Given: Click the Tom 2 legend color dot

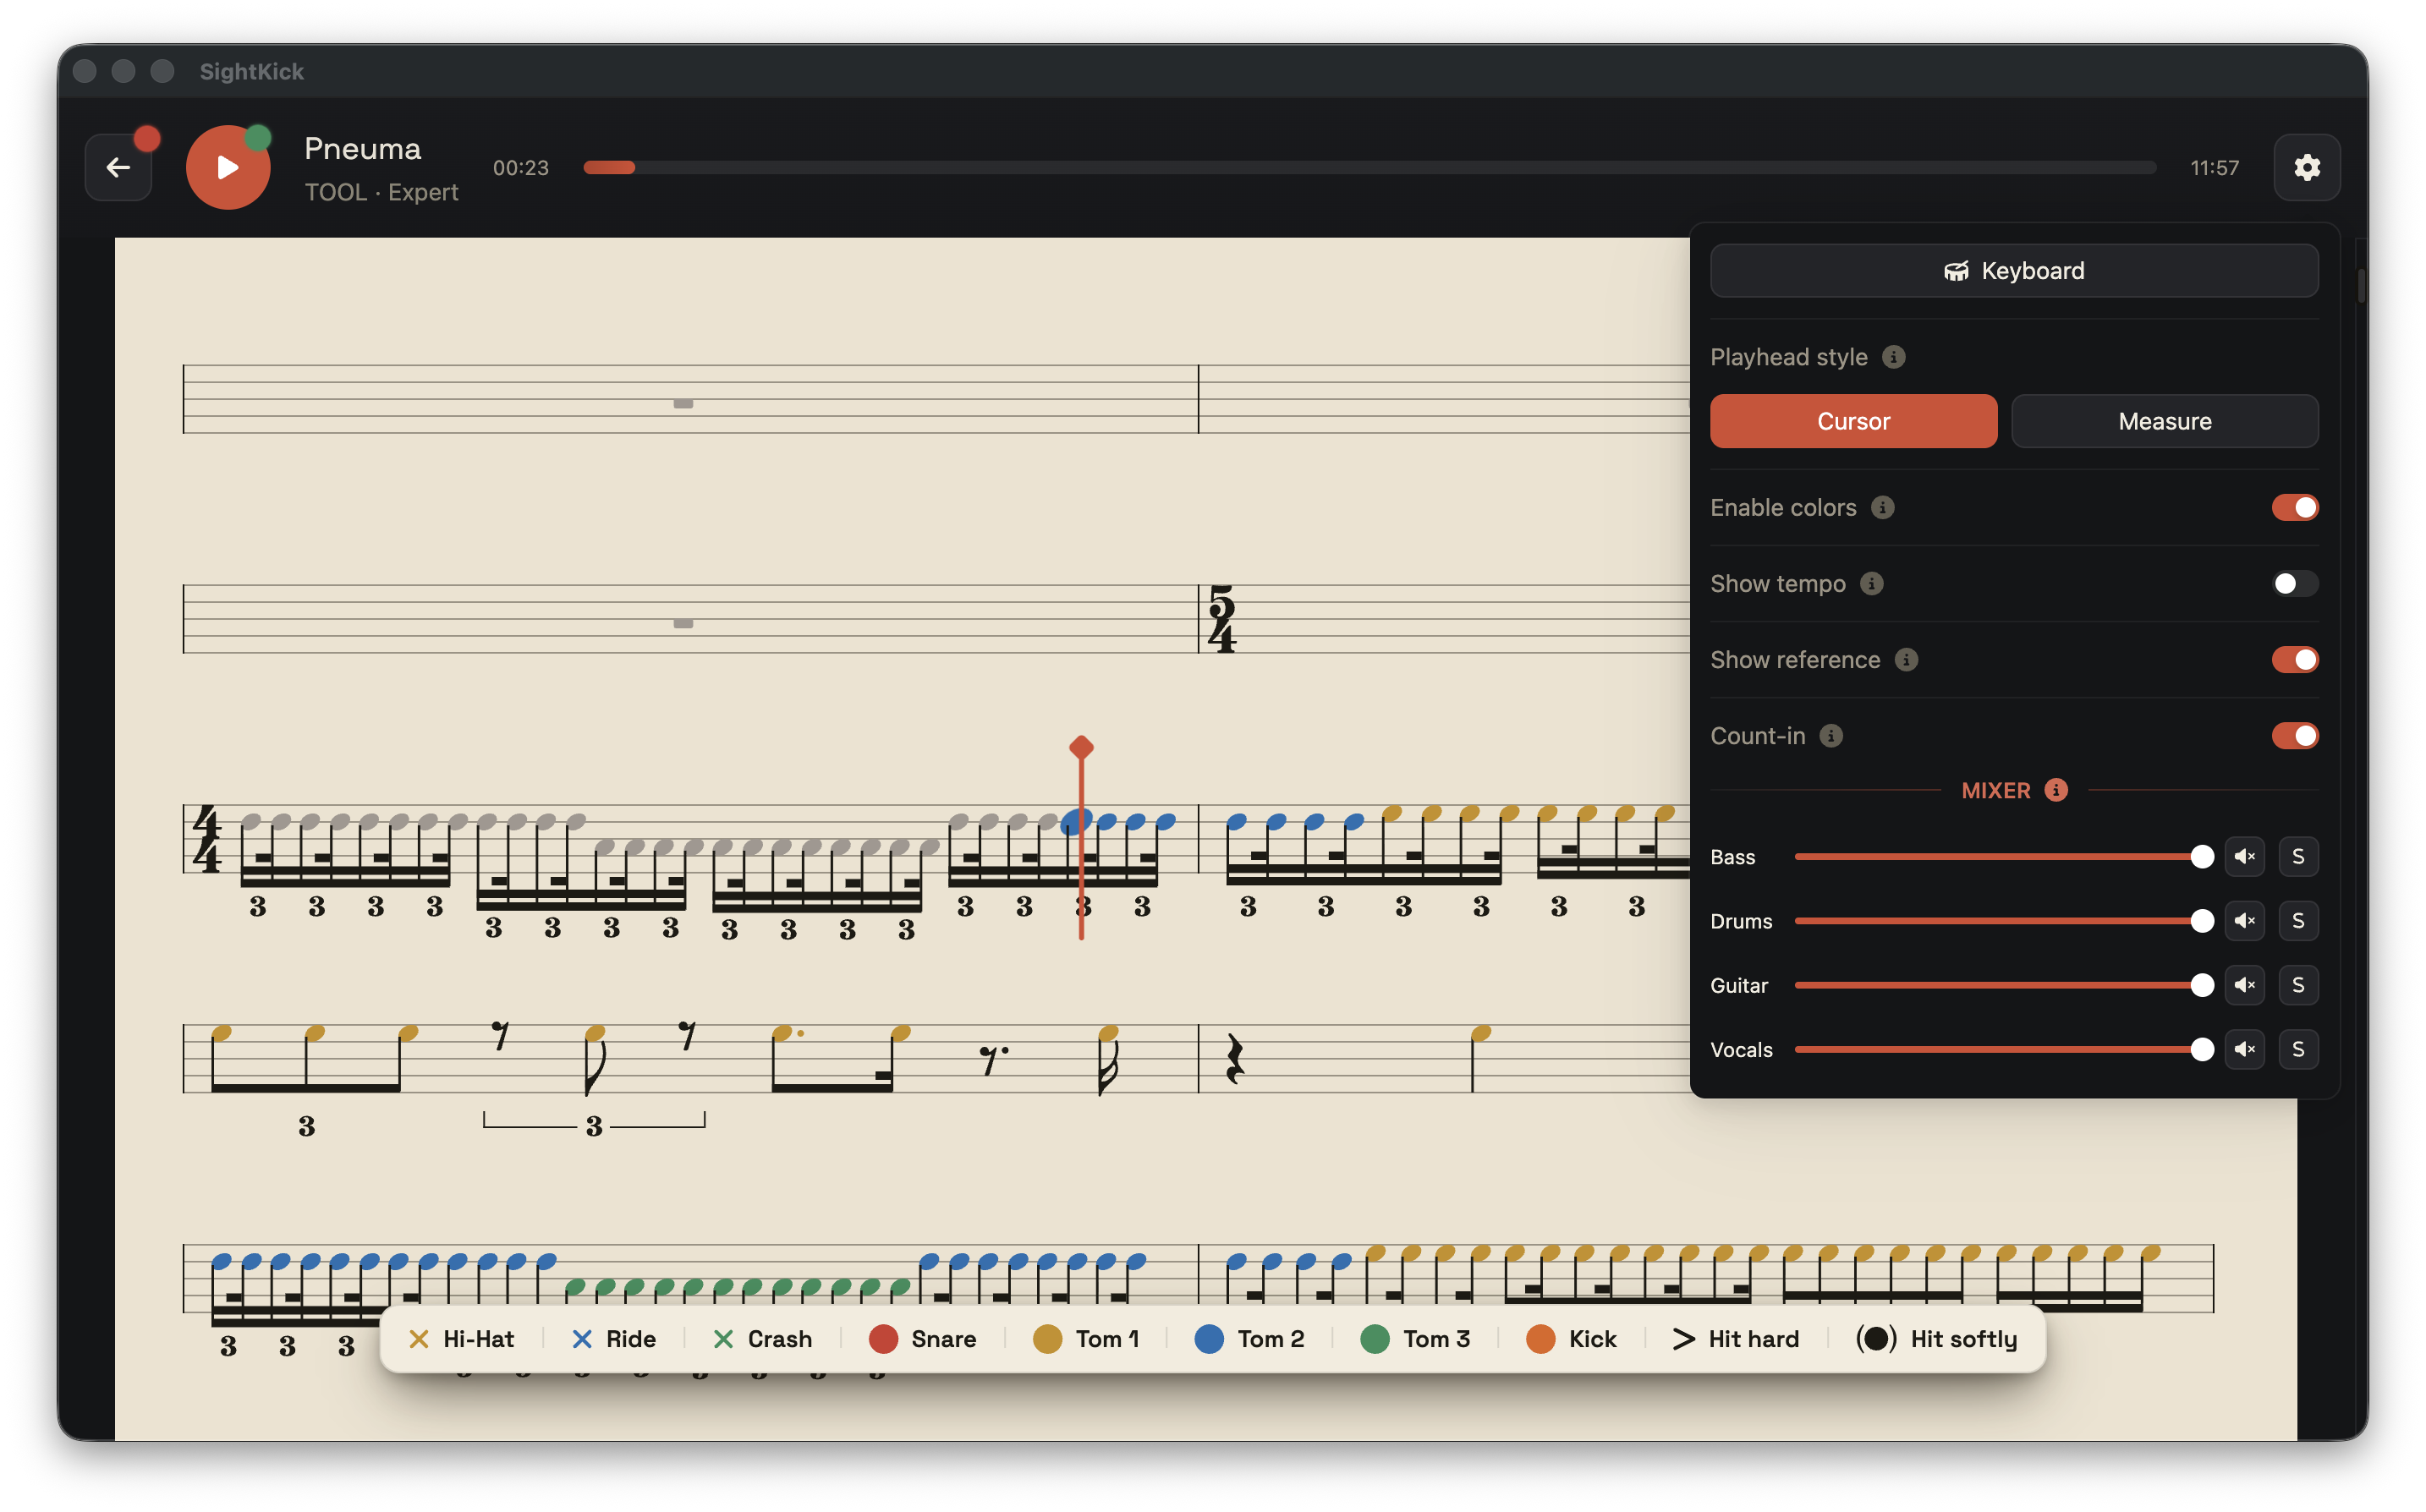Looking at the screenshot, I should [x=1209, y=1339].
